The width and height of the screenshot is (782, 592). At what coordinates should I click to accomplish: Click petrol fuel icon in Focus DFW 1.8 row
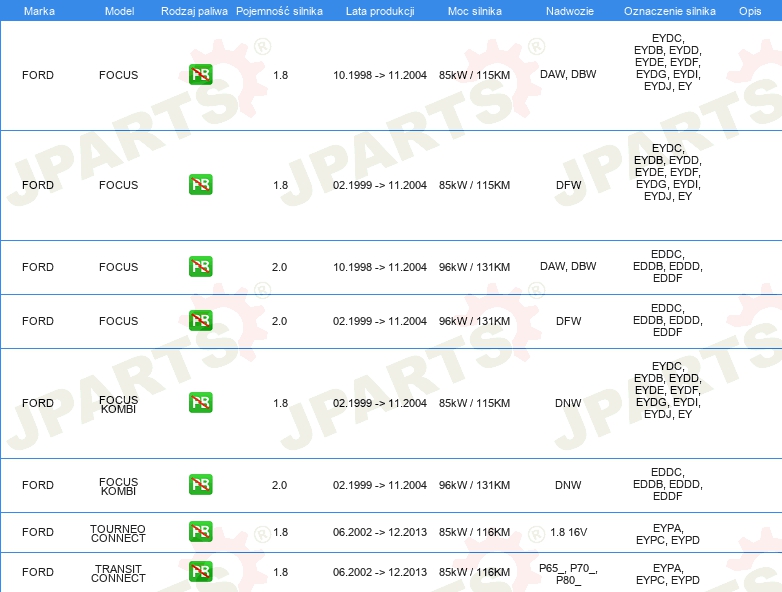pyautogui.click(x=200, y=185)
